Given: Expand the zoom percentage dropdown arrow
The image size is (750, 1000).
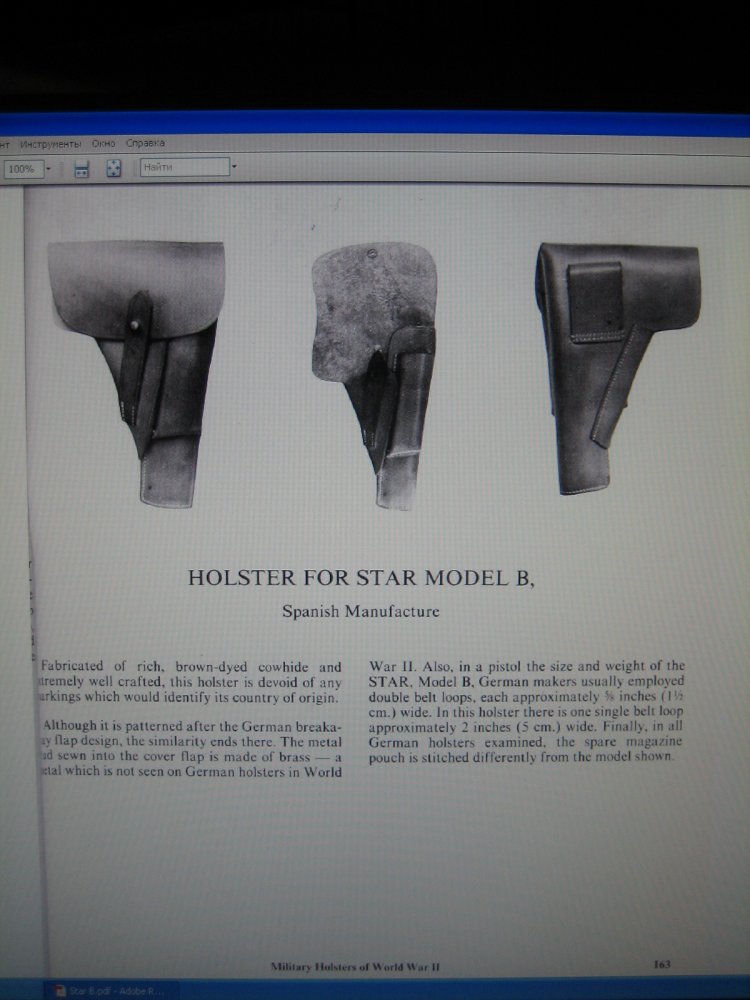Looking at the screenshot, I should click(x=48, y=169).
